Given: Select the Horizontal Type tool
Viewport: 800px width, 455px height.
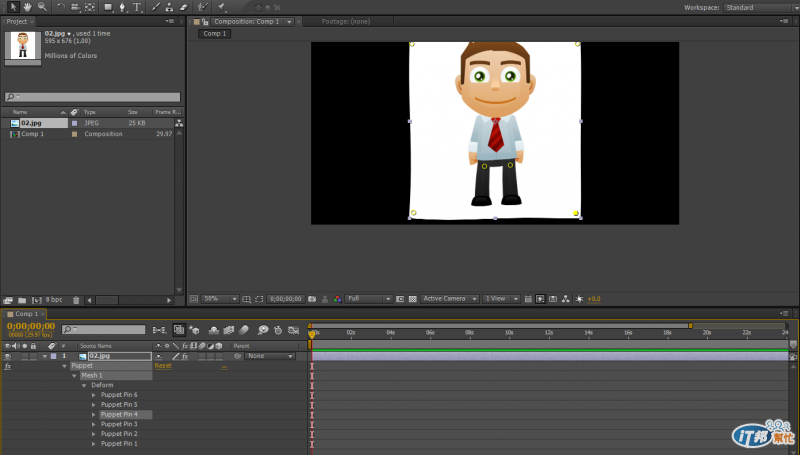Looking at the screenshot, I should pos(136,7).
